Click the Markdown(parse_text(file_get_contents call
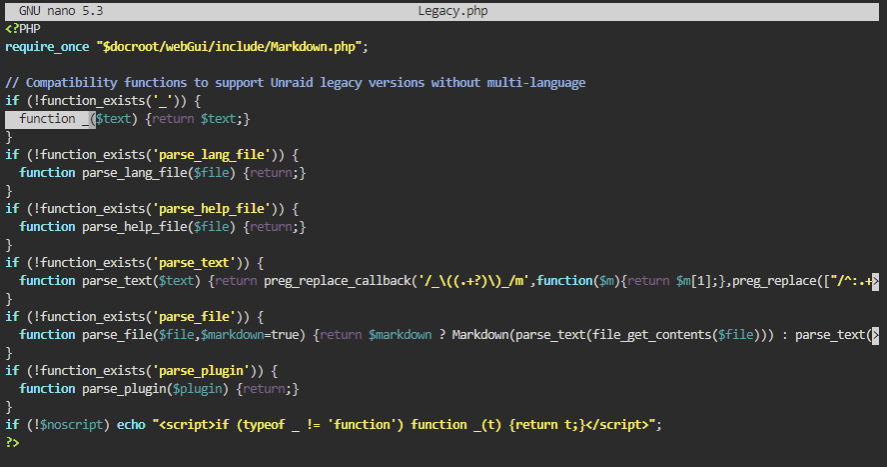Image resolution: width=887 pixels, height=467 pixels. point(584,335)
